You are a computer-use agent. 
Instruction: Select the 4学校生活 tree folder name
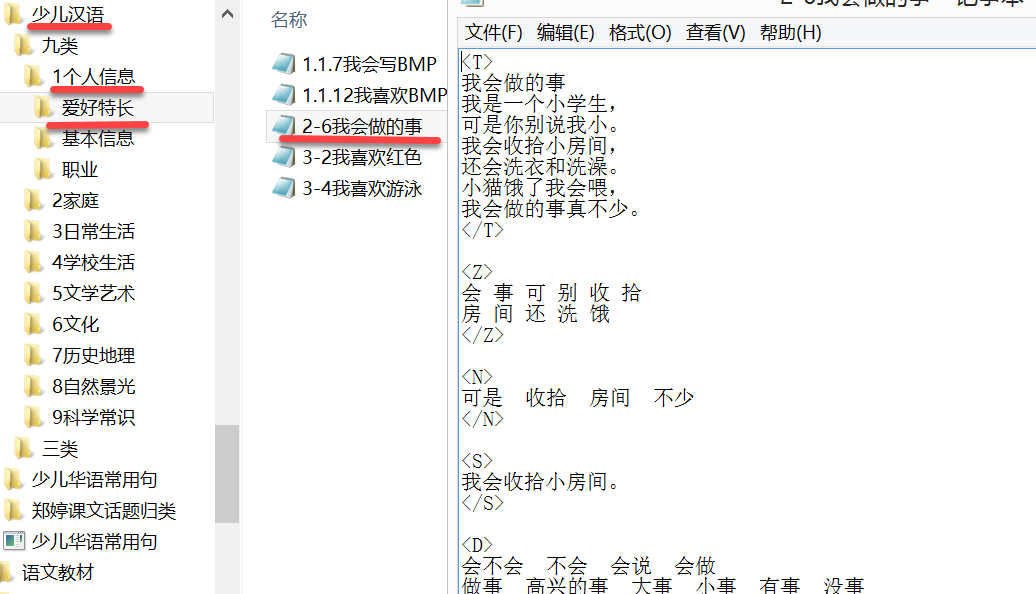93,262
